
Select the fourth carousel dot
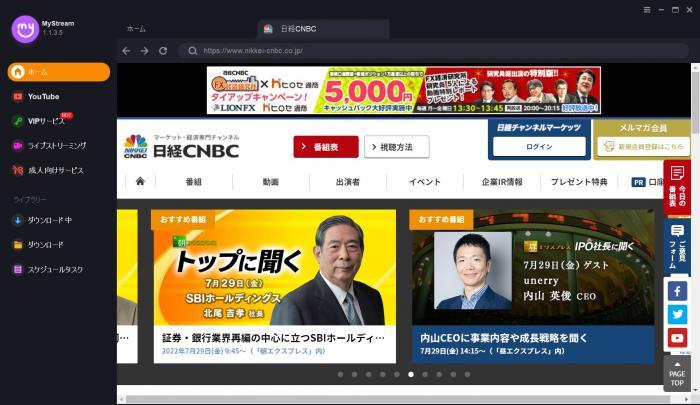pyautogui.click(x=383, y=374)
